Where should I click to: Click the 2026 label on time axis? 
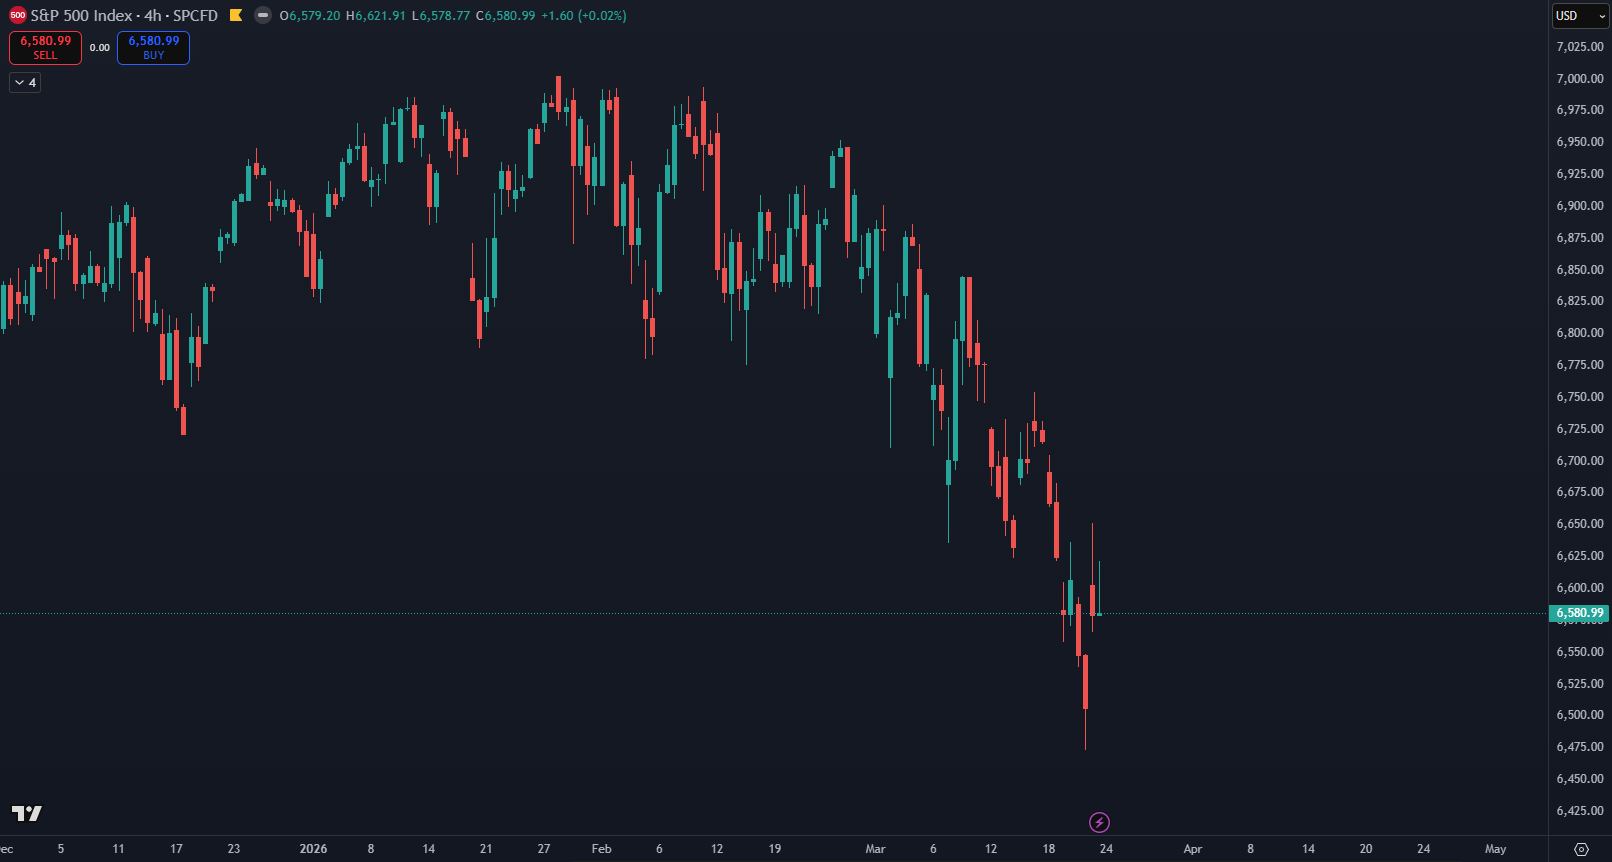[313, 849]
